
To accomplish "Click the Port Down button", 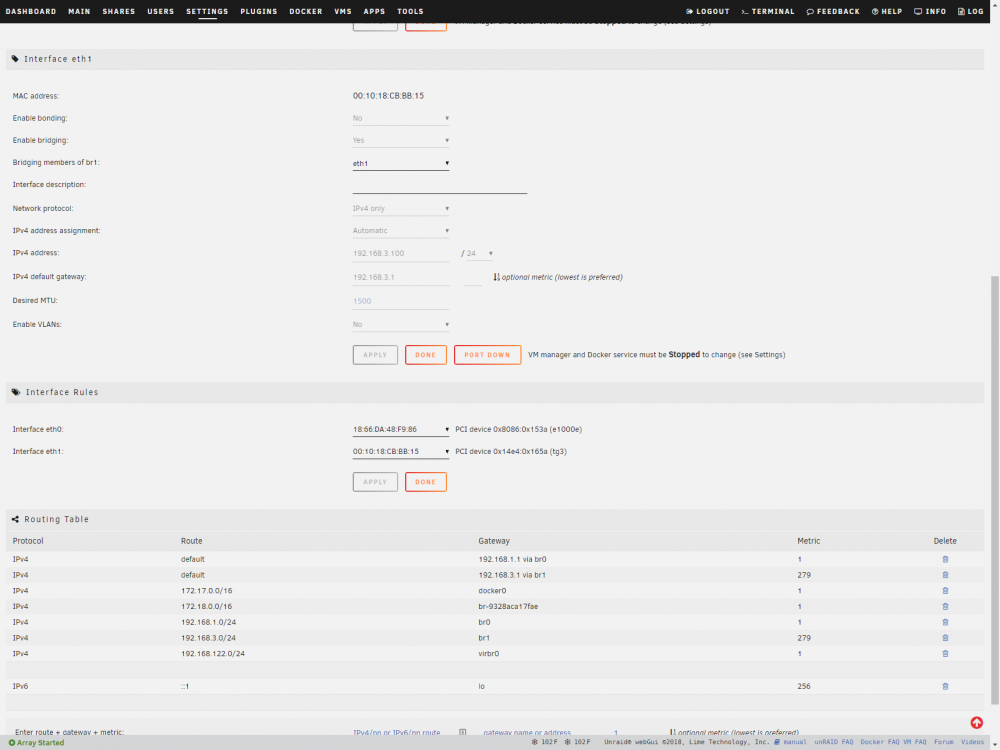I will [x=487, y=355].
